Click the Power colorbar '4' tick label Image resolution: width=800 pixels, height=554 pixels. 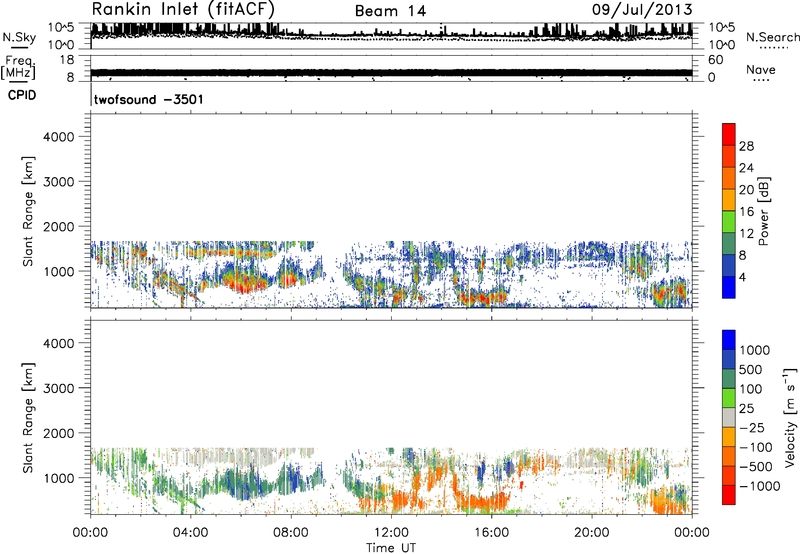(742, 277)
